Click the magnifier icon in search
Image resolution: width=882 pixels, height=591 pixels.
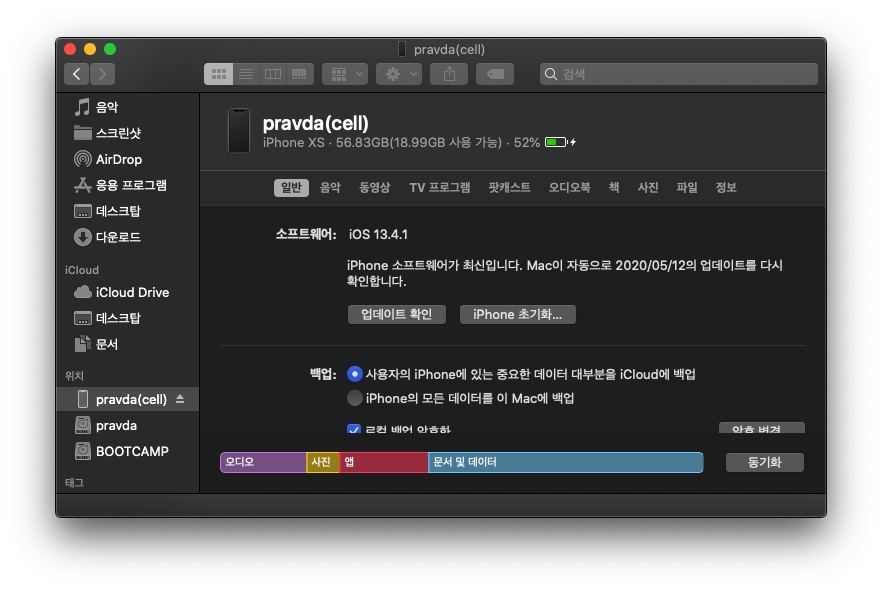coord(551,74)
